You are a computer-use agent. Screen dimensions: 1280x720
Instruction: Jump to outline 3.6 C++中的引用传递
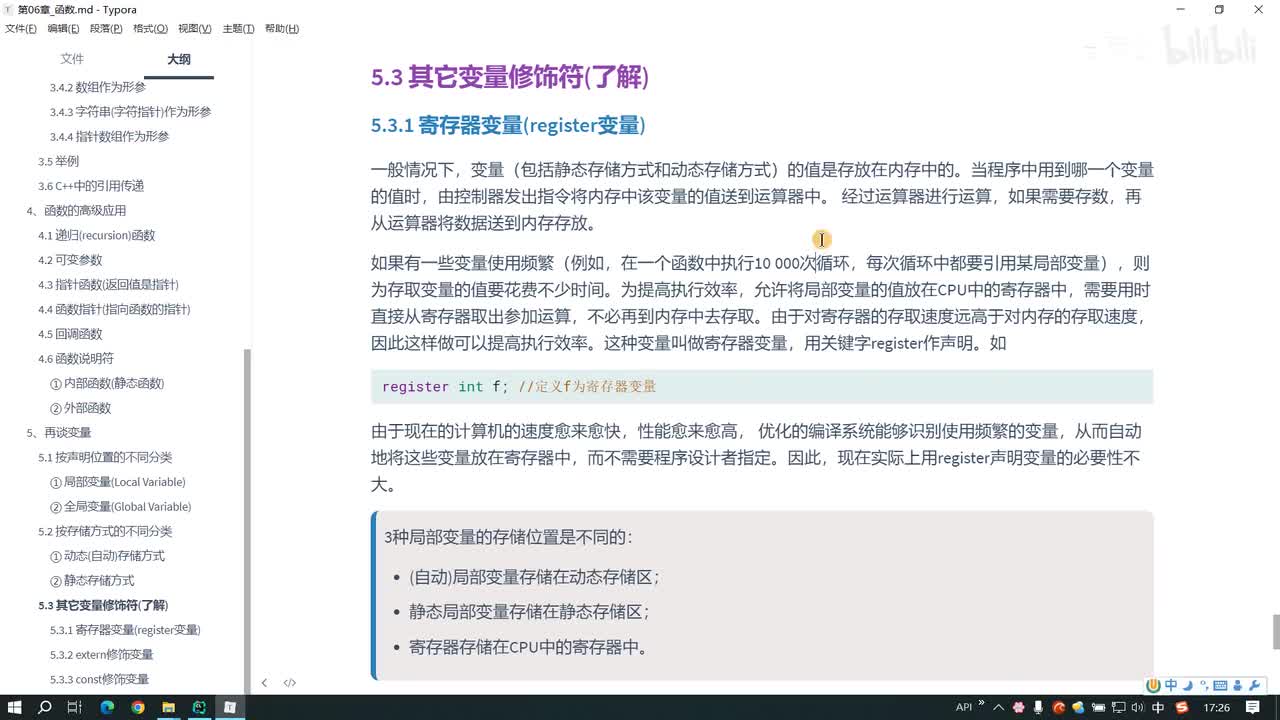pyautogui.click(x=91, y=186)
